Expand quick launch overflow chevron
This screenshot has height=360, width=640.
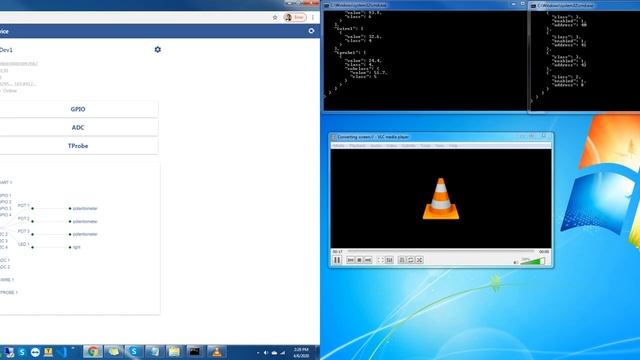tap(73, 348)
